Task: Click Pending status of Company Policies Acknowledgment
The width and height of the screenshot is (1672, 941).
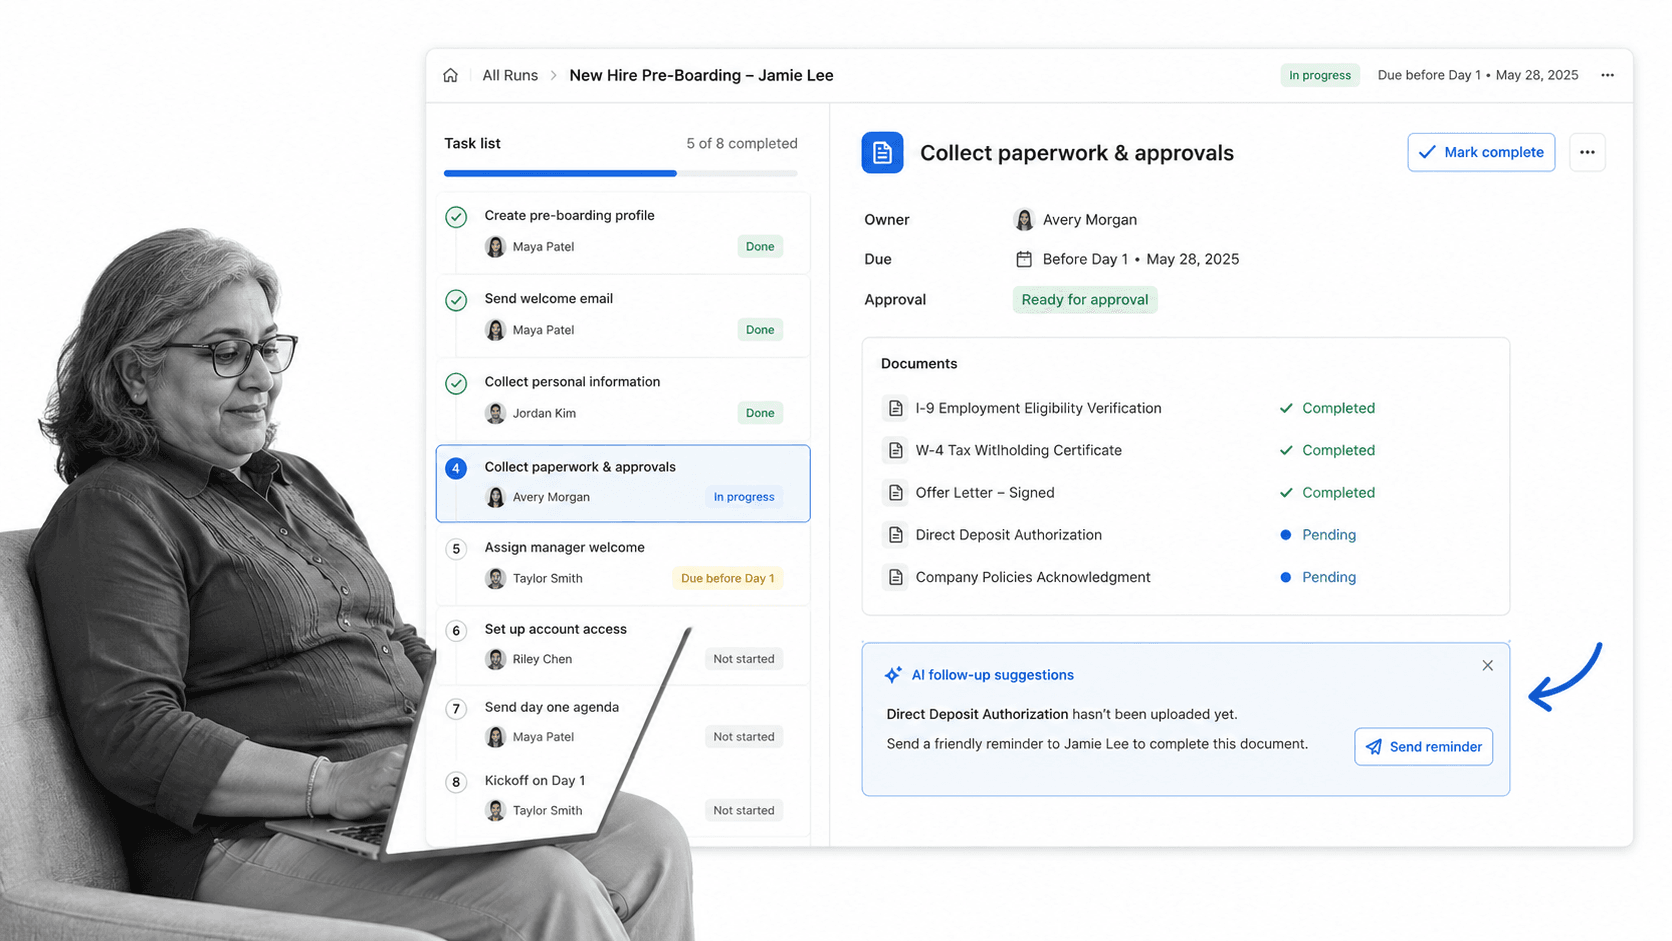Action: (x=1329, y=577)
